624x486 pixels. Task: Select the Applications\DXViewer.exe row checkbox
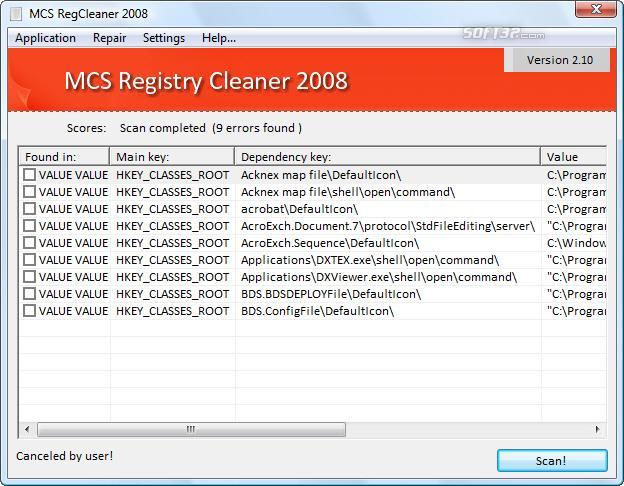(x=29, y=277)
